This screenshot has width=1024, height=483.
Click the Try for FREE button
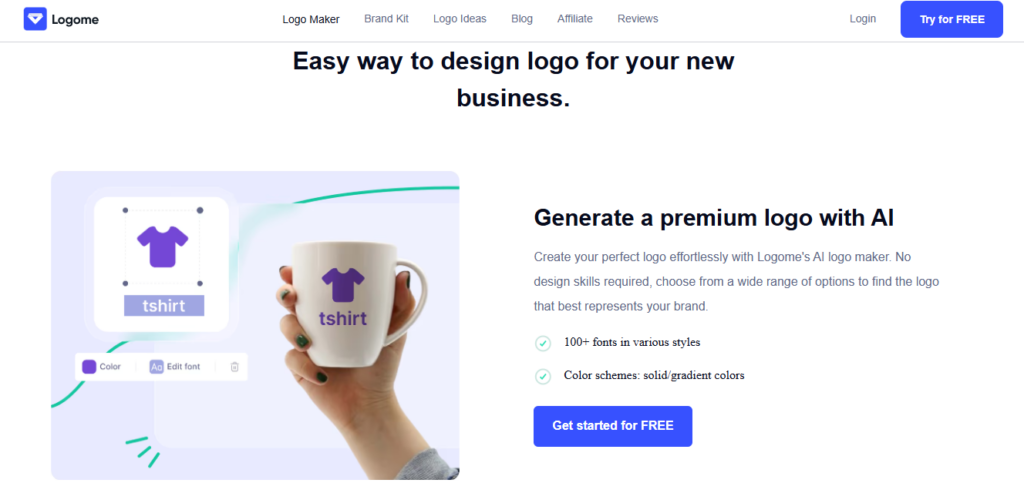pyautogui.click(x=952, y=20)
